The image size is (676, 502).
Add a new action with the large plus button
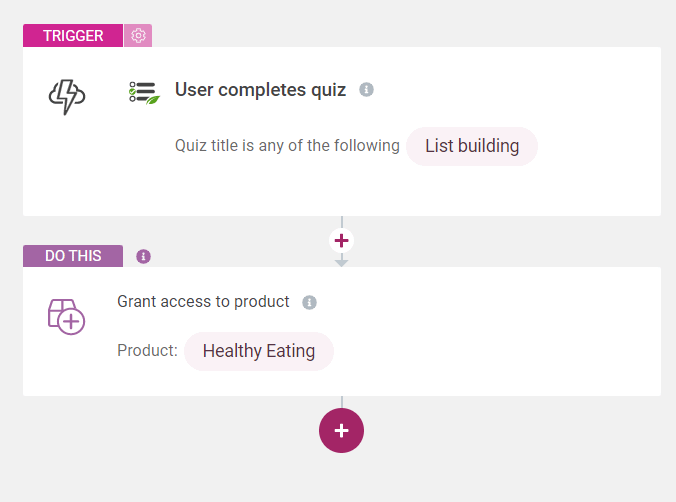pos(341,430)
